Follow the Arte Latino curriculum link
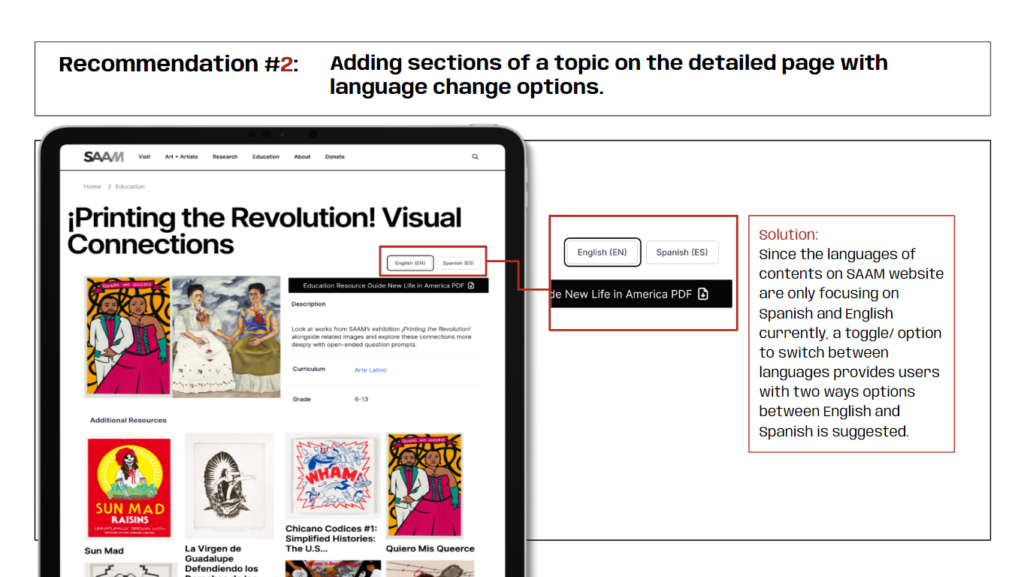The height and width of the screenshot is (577, 1024). (370, 370)
